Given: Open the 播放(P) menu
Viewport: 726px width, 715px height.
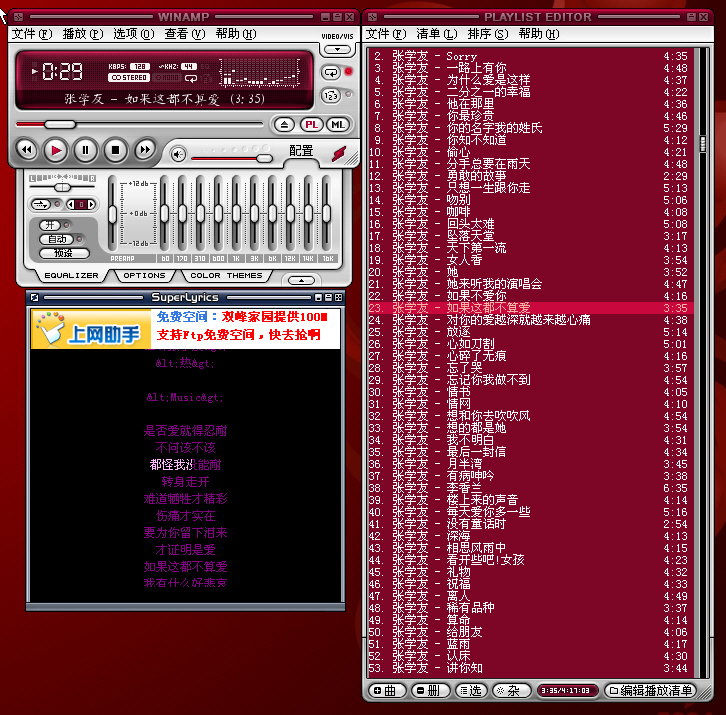Looking at the screenshot, I should [83, 34].
